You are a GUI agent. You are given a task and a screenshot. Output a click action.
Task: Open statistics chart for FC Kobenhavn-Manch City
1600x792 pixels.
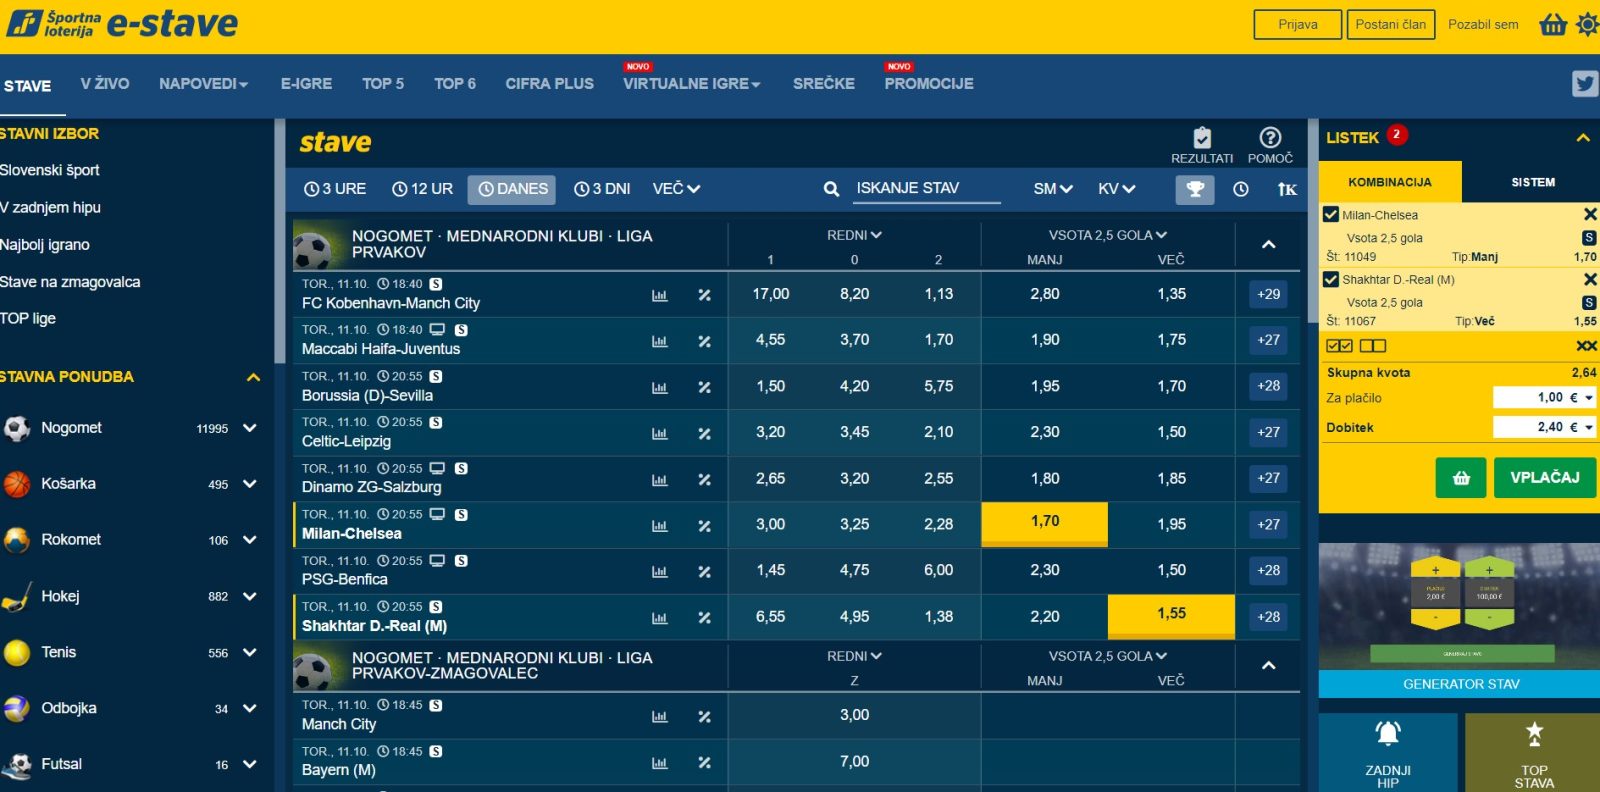[660, 295]
